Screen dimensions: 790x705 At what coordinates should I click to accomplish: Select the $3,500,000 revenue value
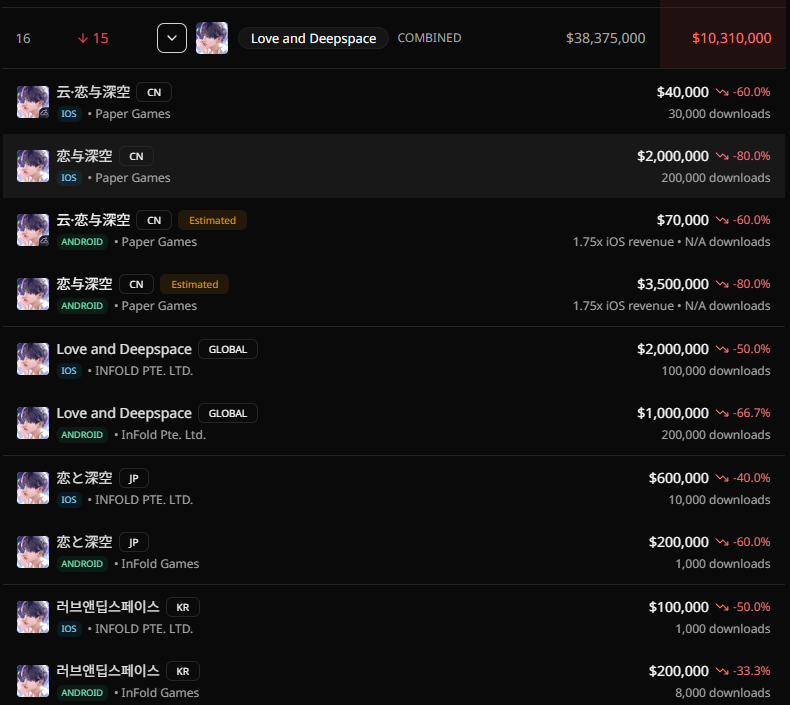tap(673, 284)
